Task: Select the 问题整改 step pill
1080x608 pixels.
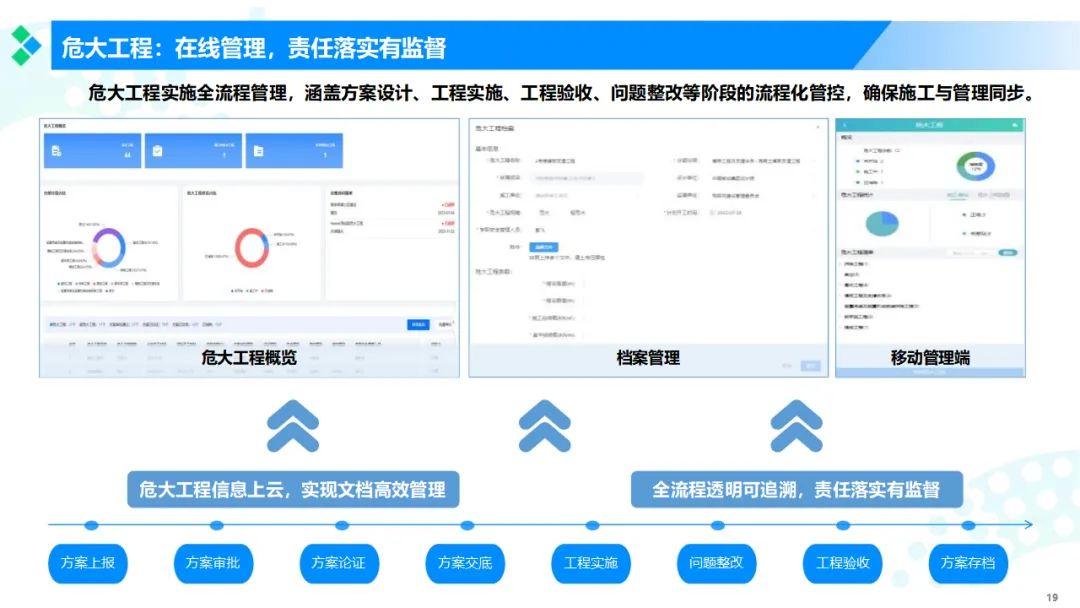Action: tap(716, 563)
